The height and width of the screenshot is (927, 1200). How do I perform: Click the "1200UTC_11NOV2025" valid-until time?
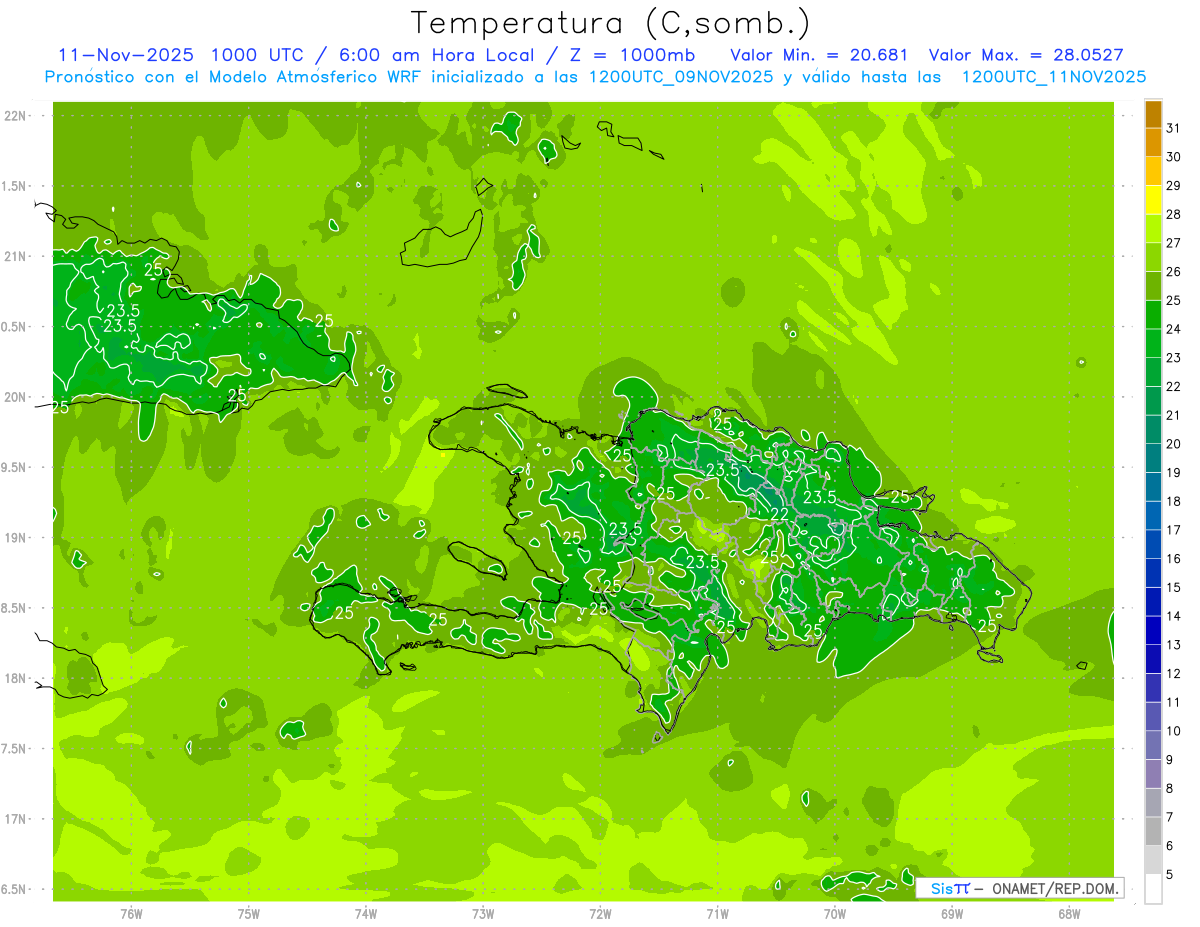click(x=1054, y=77)
